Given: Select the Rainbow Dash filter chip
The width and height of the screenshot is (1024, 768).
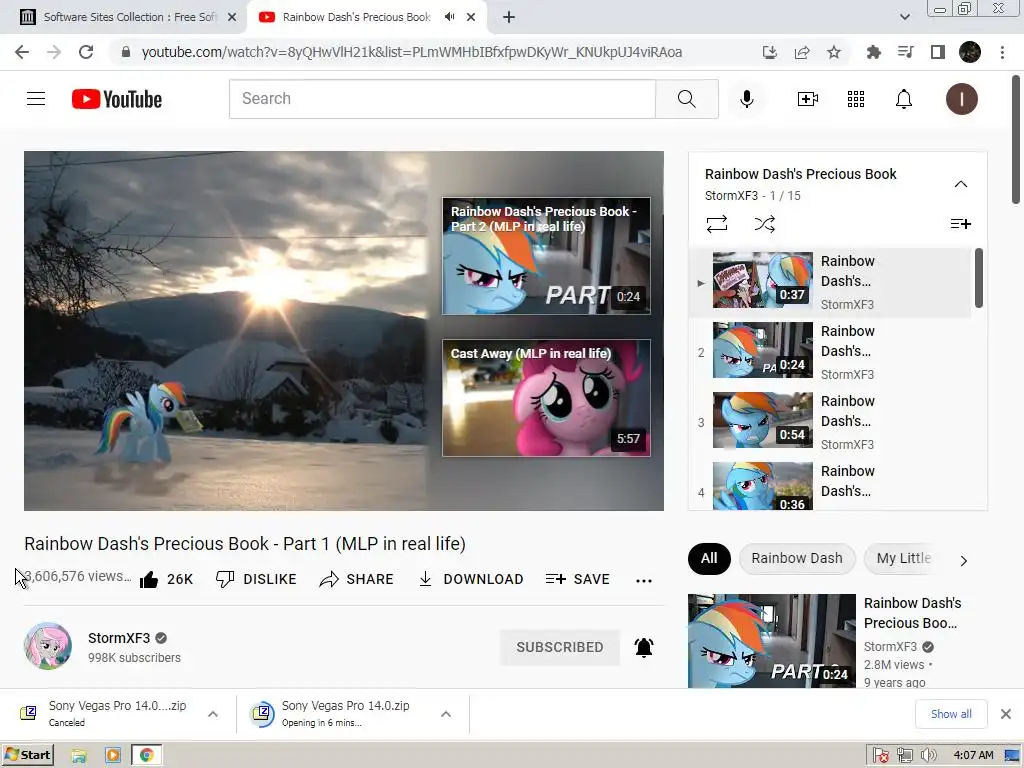Looking at the screenshot, I should tap(797, 558).
